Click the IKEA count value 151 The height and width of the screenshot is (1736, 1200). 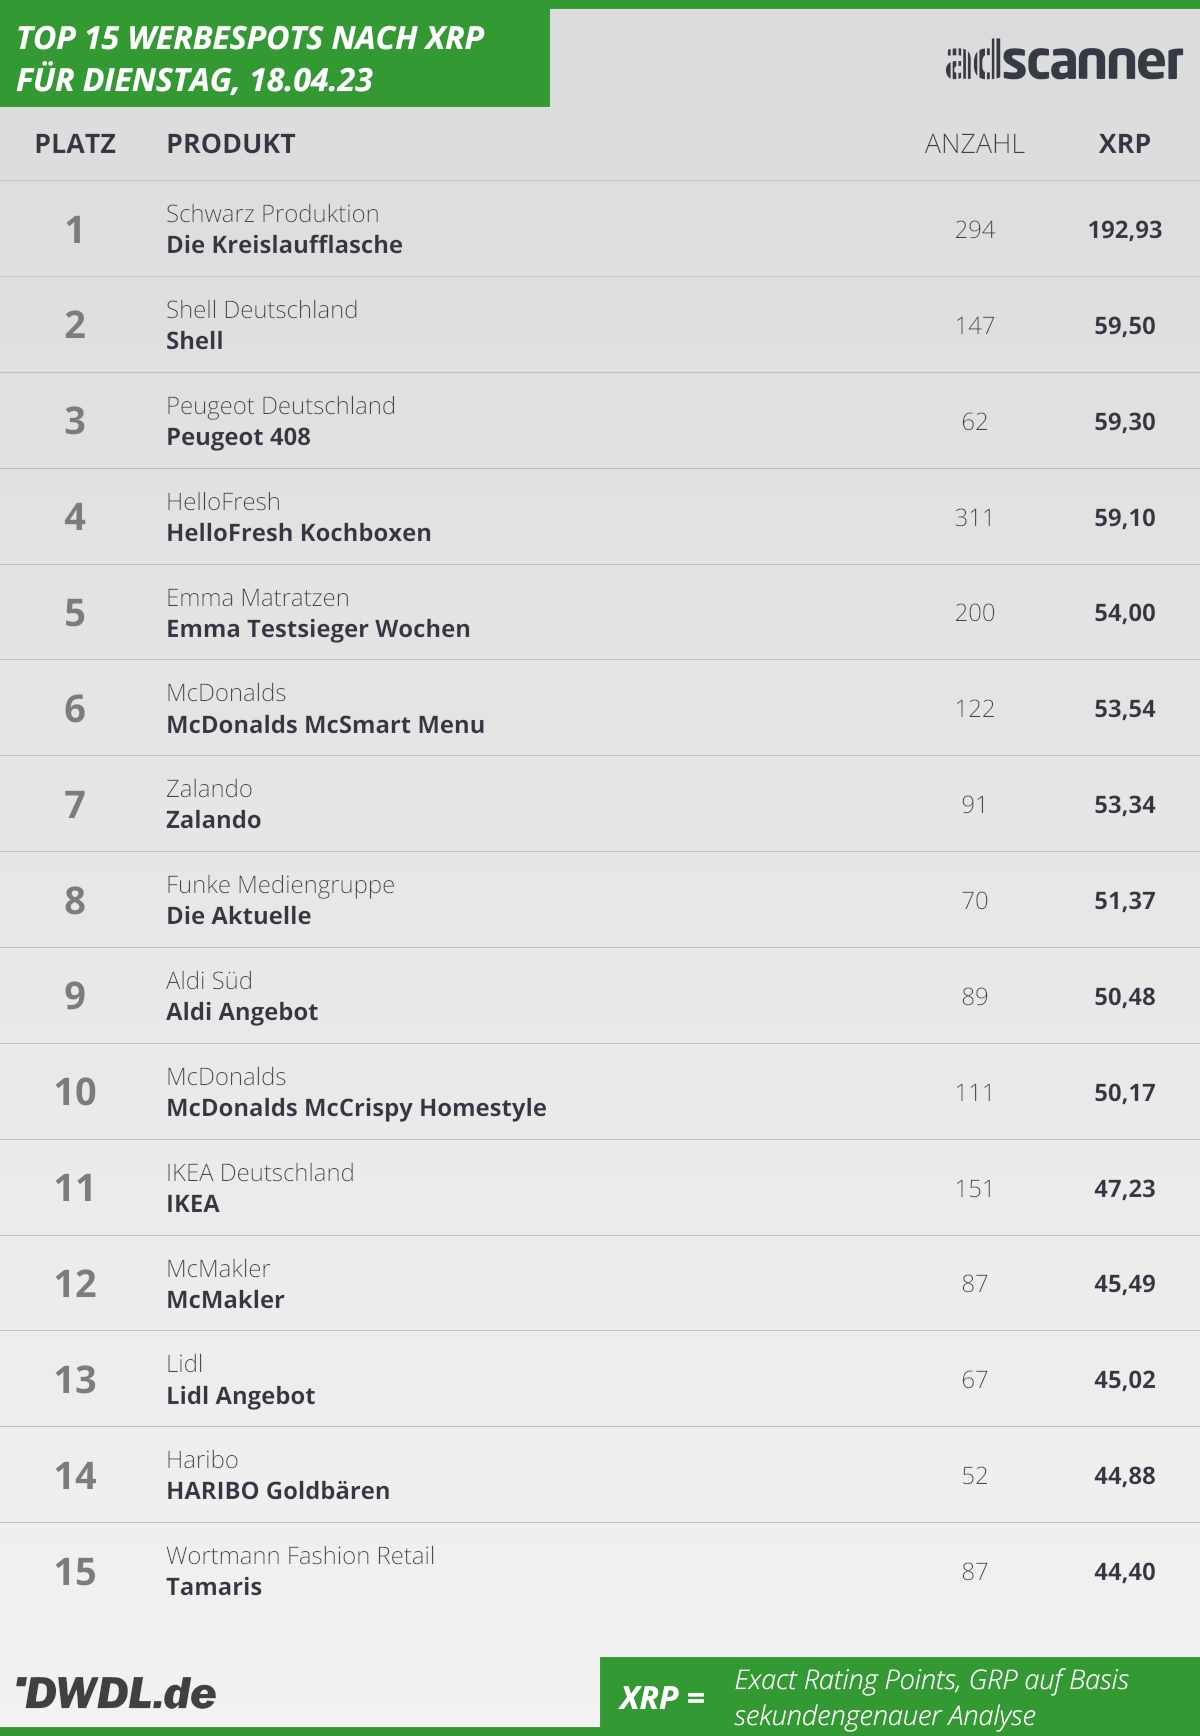(x=974, y=1189)
